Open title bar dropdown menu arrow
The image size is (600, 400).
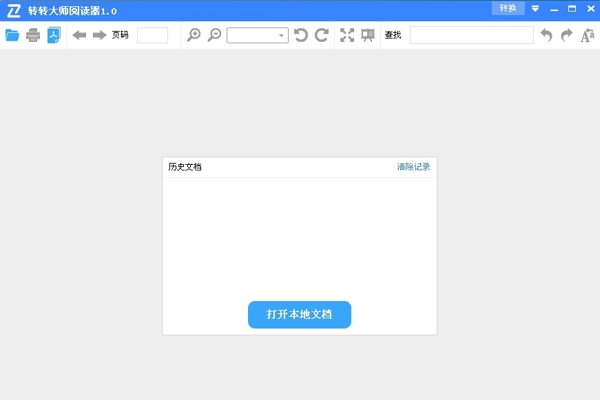click(535, 8)
